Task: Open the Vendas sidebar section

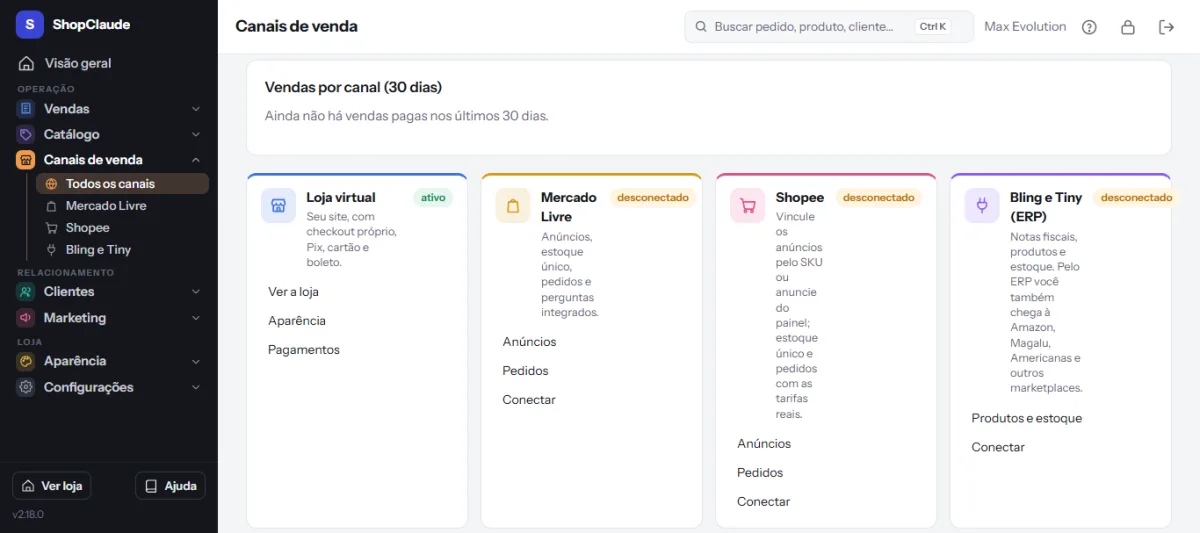Action: click(x=109, y=109)
